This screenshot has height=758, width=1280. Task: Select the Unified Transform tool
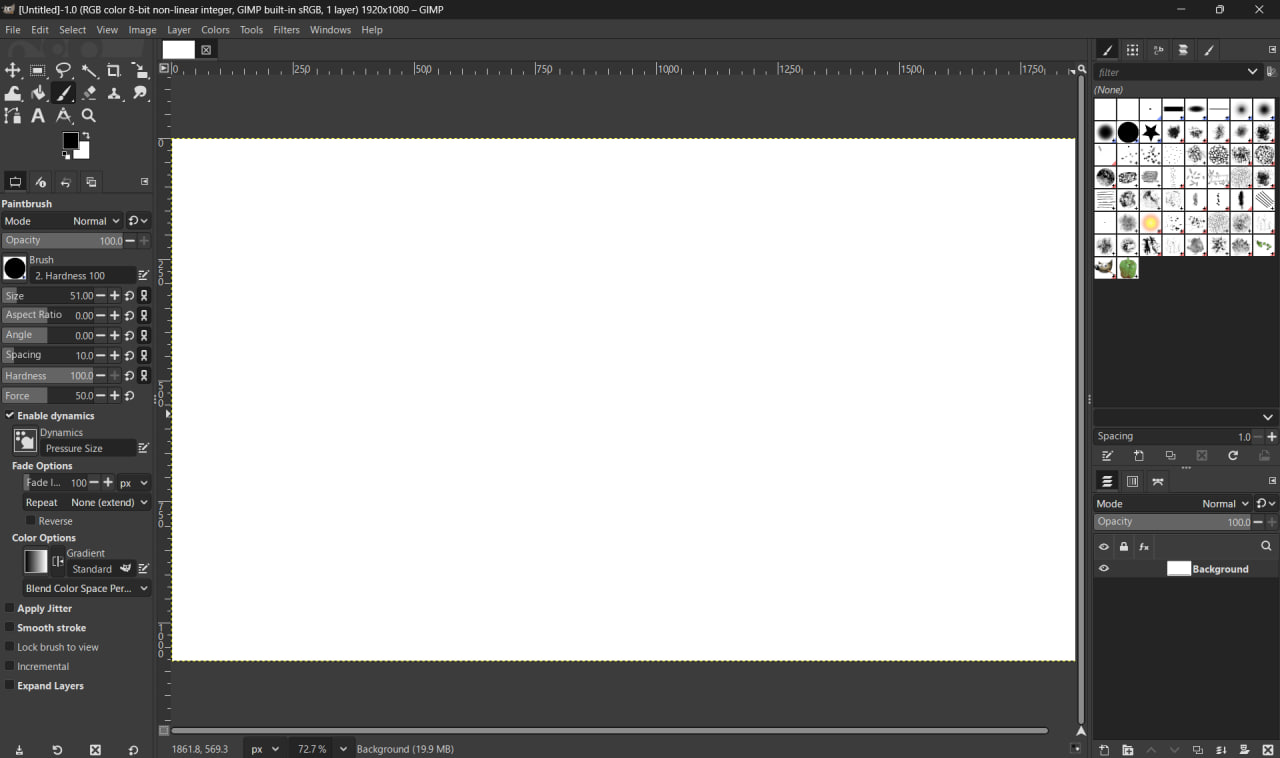pos(140,70)
